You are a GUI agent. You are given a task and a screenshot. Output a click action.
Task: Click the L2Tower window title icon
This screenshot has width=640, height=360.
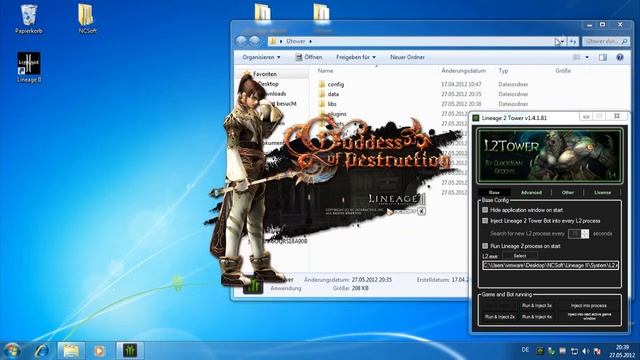(476, 118)
